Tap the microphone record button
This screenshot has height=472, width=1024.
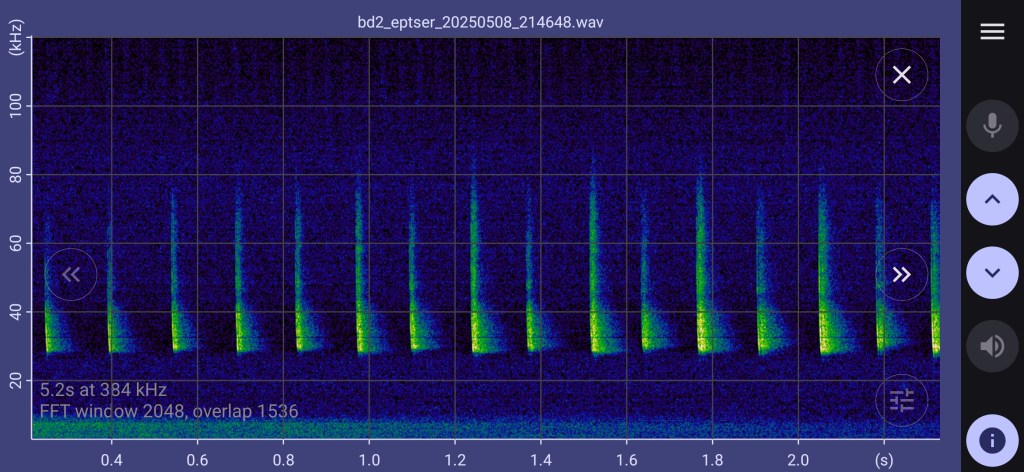pos(991,125)
